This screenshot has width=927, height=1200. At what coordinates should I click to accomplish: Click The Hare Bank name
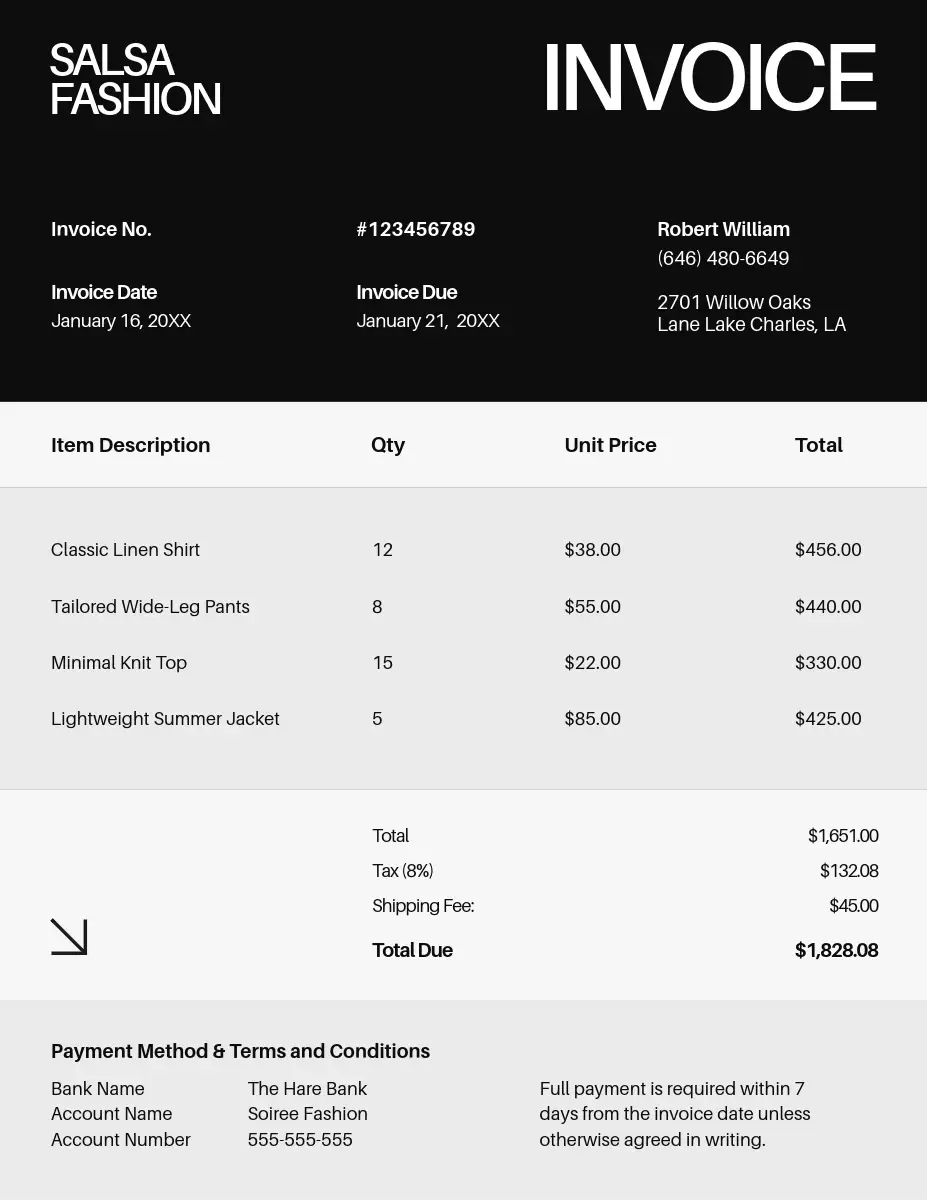tap(307, 1089)
